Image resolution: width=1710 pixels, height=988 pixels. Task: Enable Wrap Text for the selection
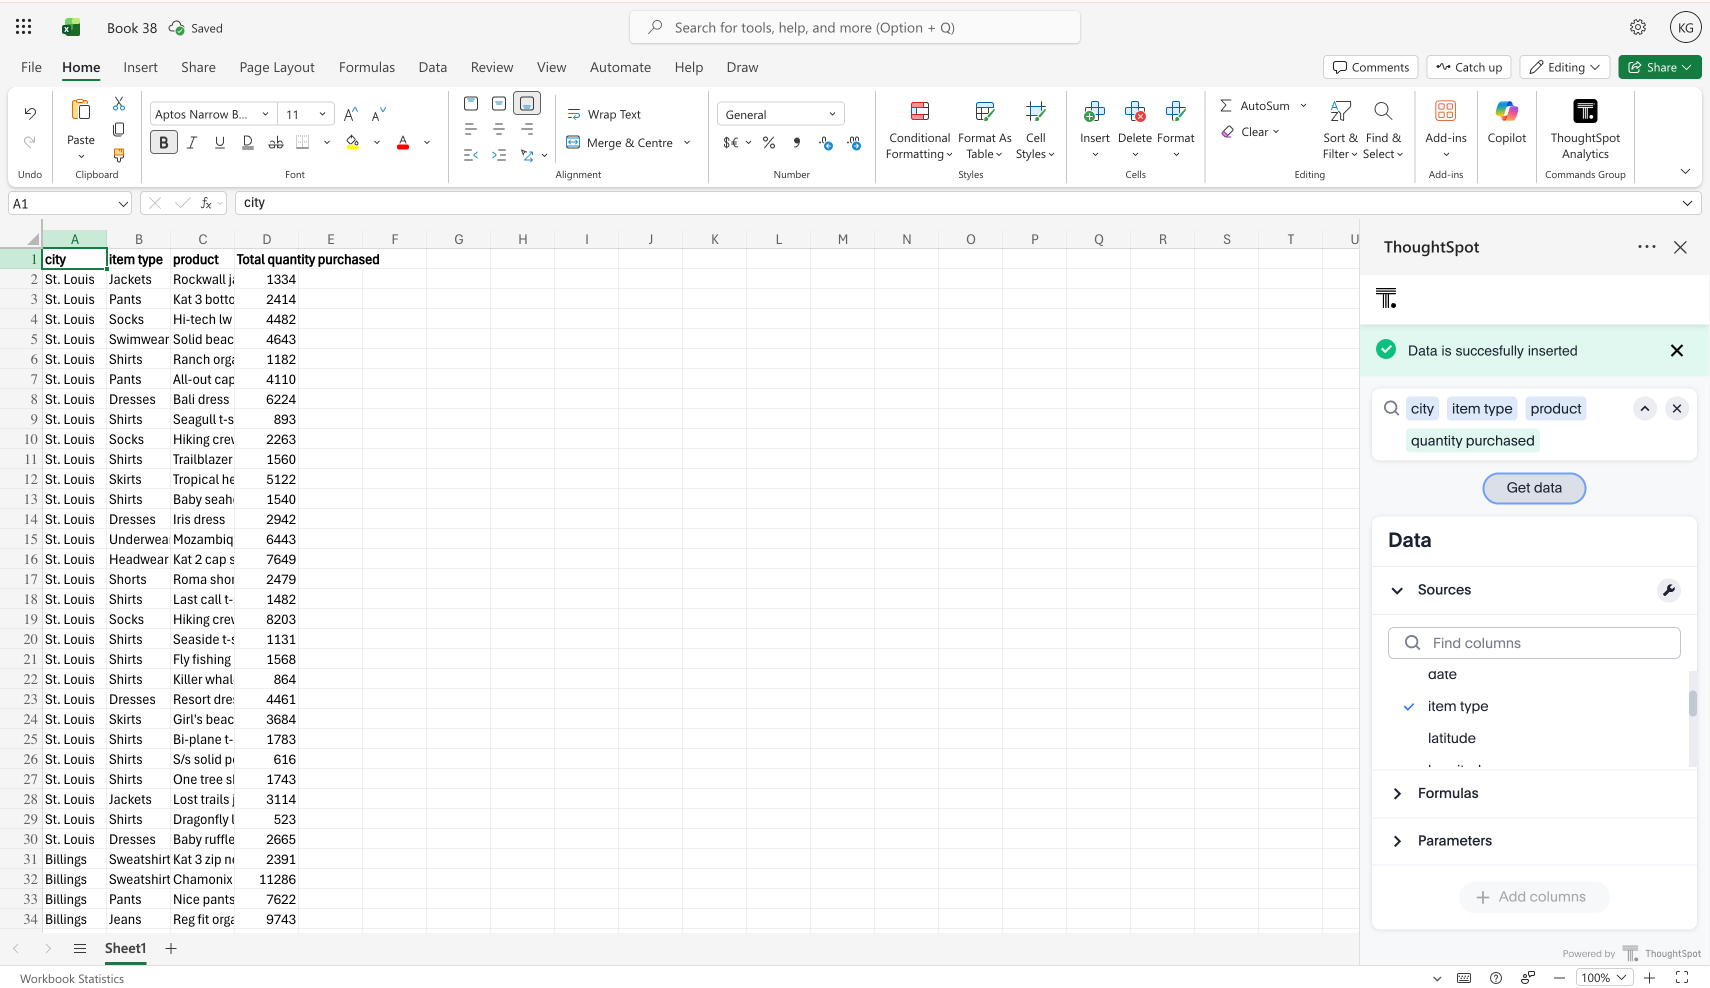click(604, 114)
